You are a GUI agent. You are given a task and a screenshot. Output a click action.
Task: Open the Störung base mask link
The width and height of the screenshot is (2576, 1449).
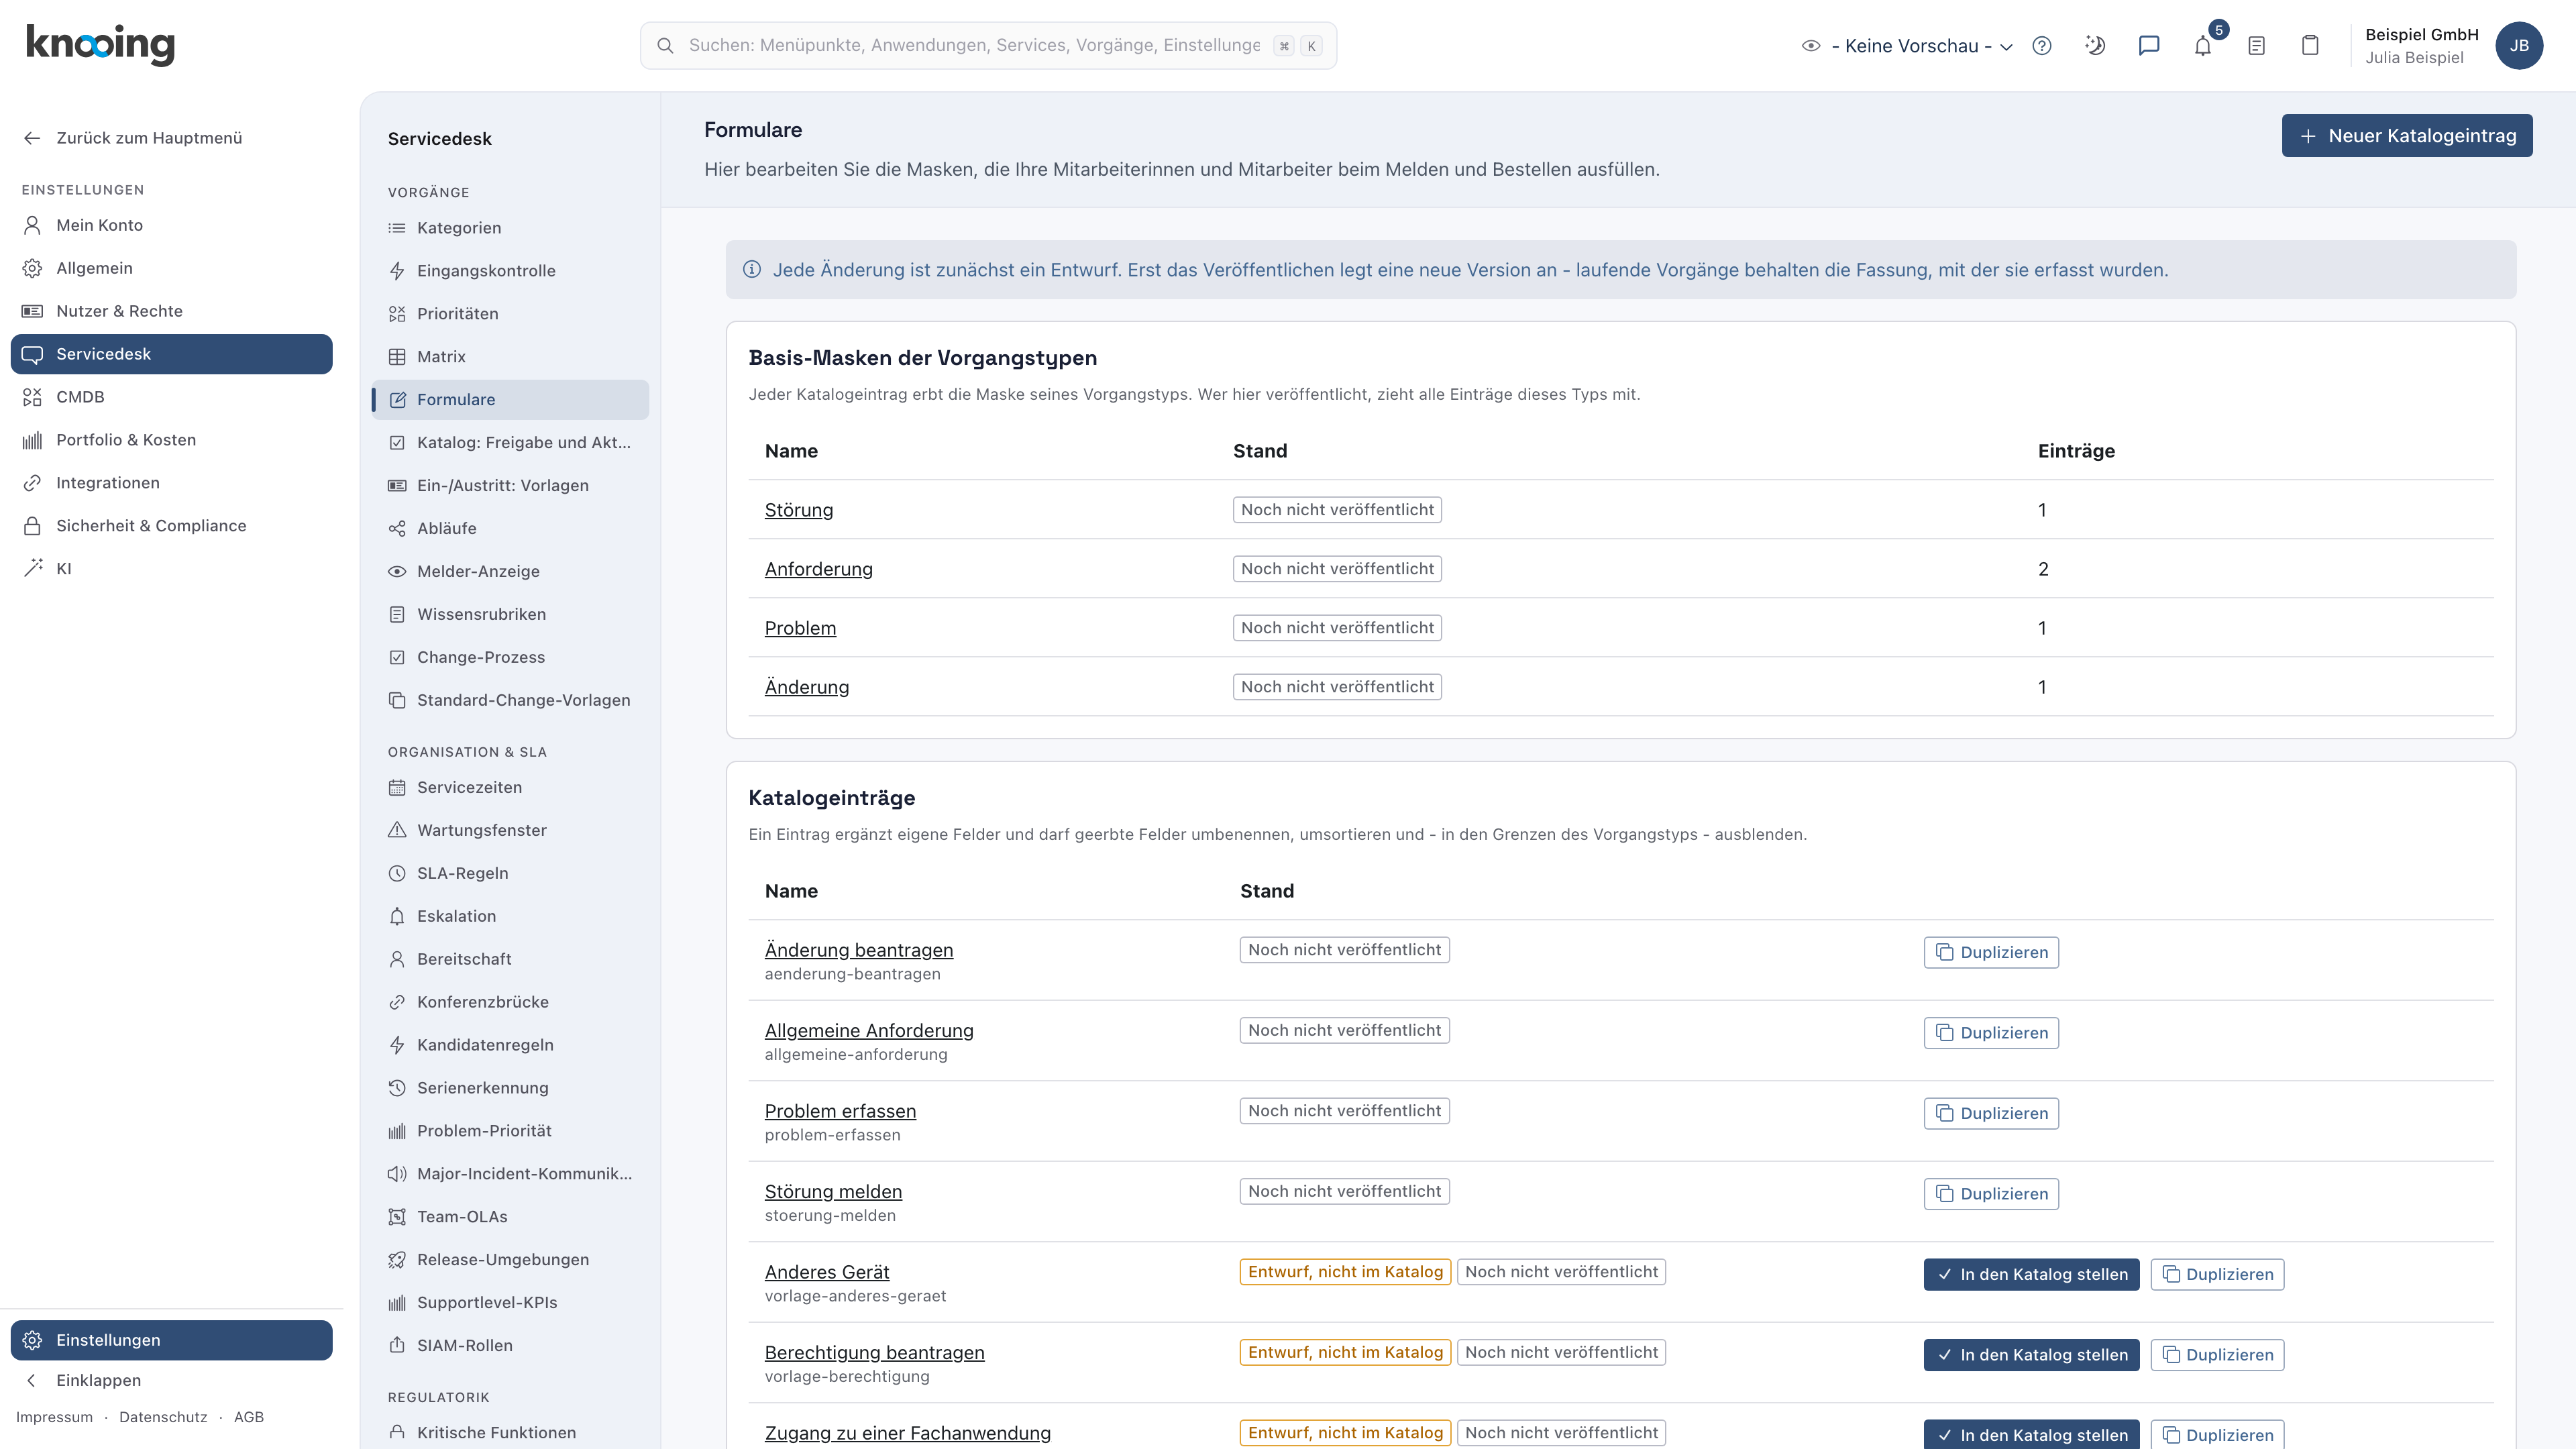799,510
